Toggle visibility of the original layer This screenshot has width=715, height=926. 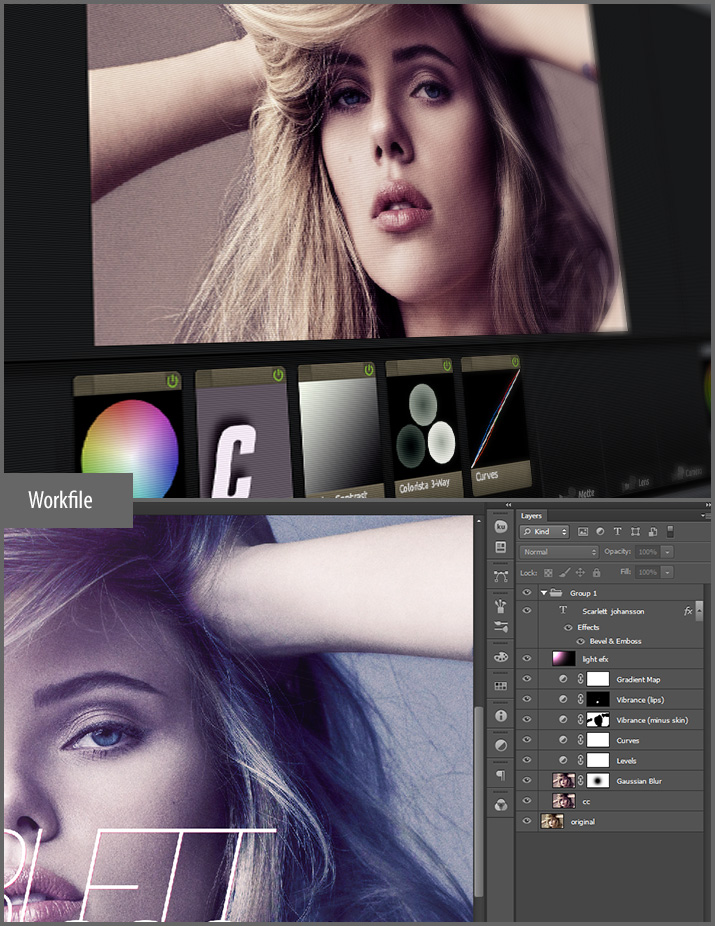527,821
